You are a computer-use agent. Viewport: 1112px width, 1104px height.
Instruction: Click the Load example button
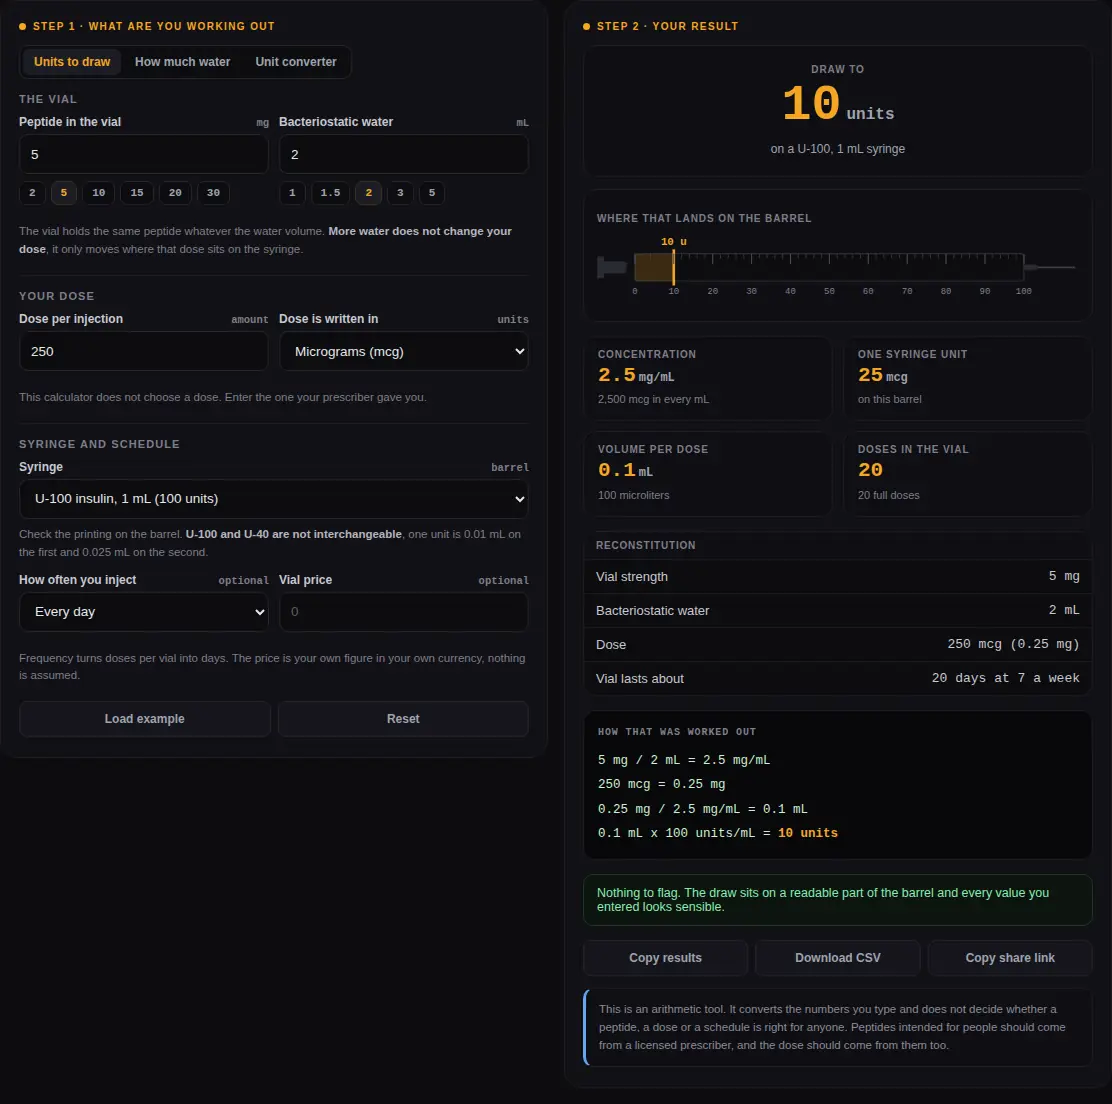point(145,719)
